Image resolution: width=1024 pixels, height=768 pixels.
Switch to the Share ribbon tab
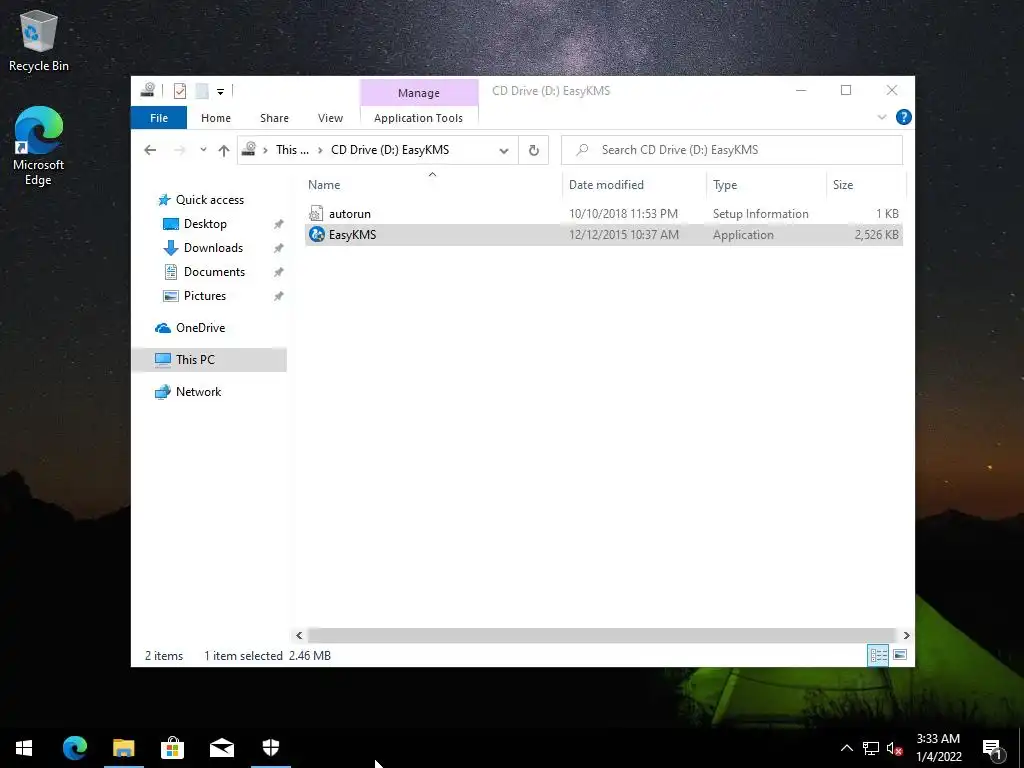(274, 118)
